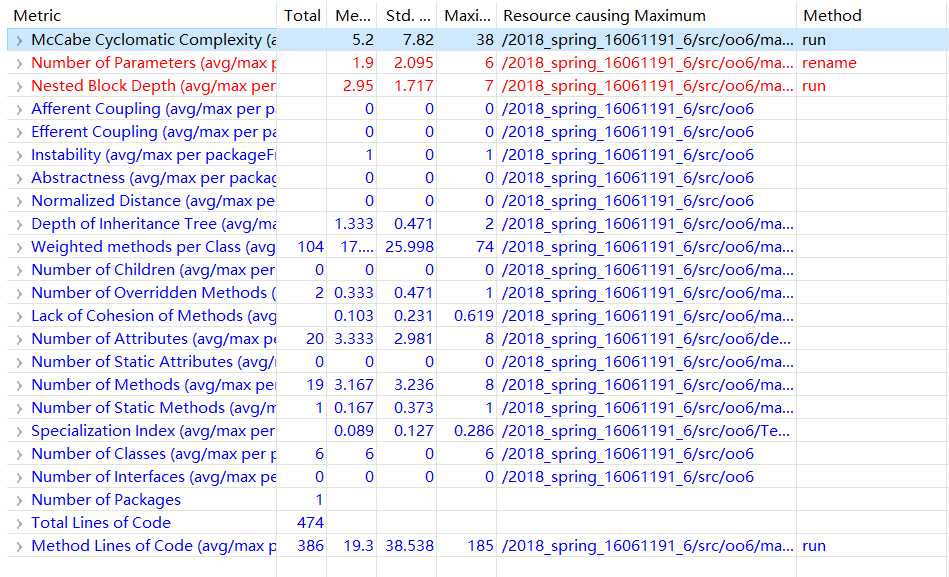The image size is (949, 577).
Task: Click the Std. Dev. column header
Action: pos(408,16)
